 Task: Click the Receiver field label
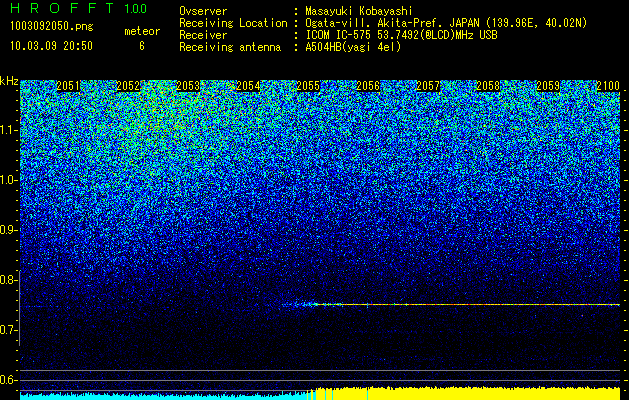point(203,35)
